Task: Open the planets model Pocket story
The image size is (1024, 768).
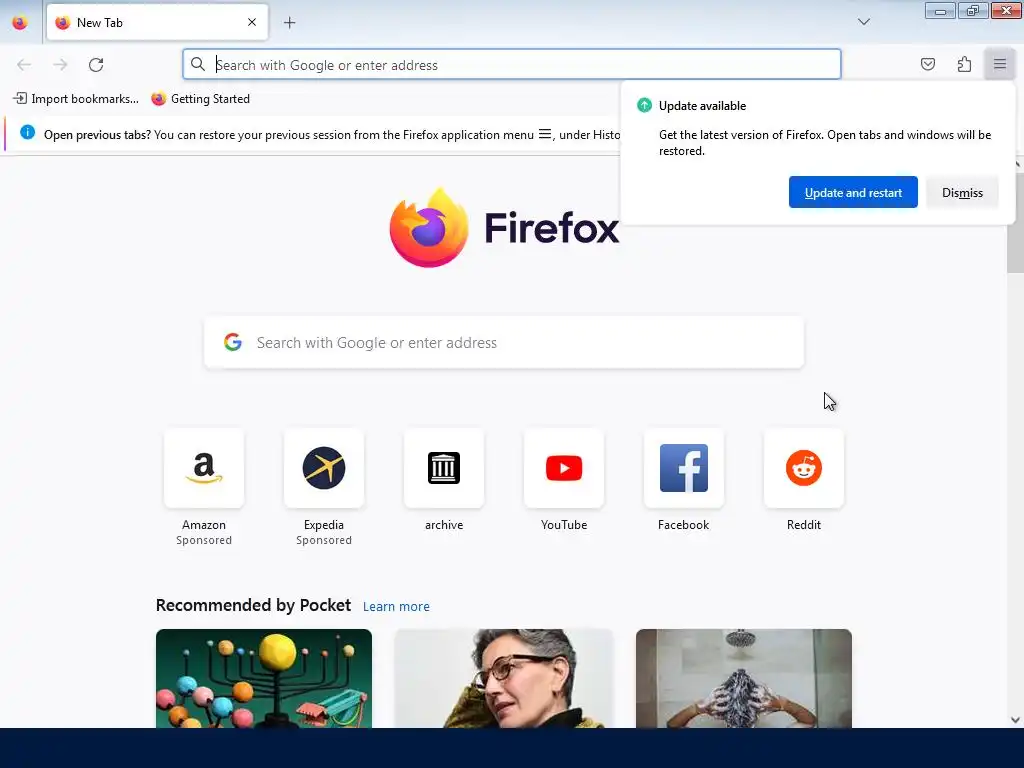Action: tap(264, 678)
